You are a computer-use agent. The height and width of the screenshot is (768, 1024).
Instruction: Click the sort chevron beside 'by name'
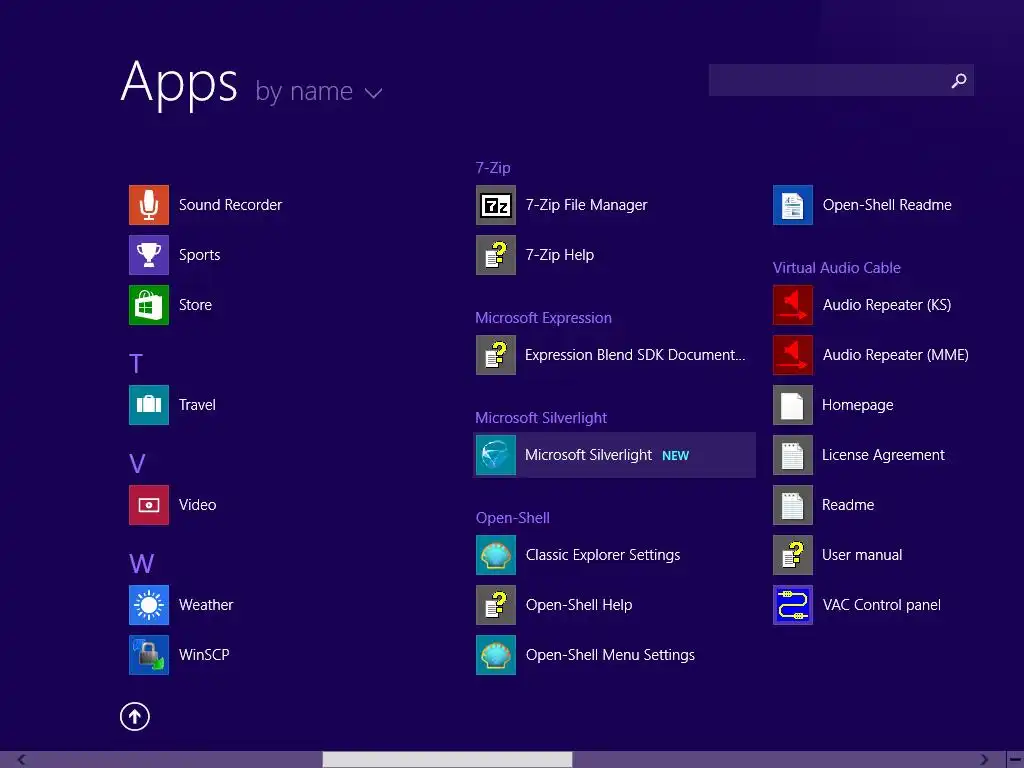(374, 93)
